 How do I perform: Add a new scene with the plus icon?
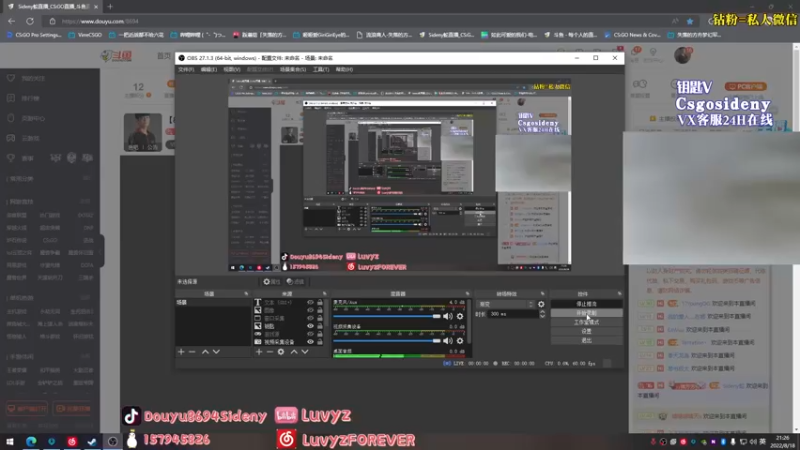click(x=181, y=352)
